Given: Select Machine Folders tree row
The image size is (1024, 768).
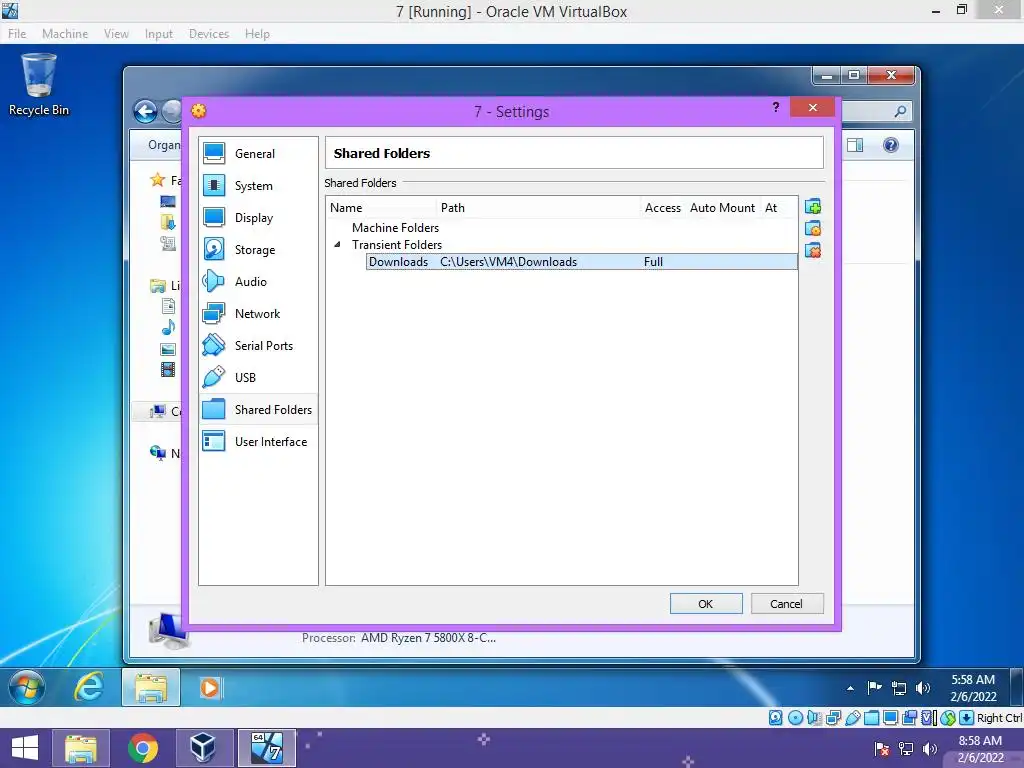Looking at the screenshot, I should [x=395, y=227].
